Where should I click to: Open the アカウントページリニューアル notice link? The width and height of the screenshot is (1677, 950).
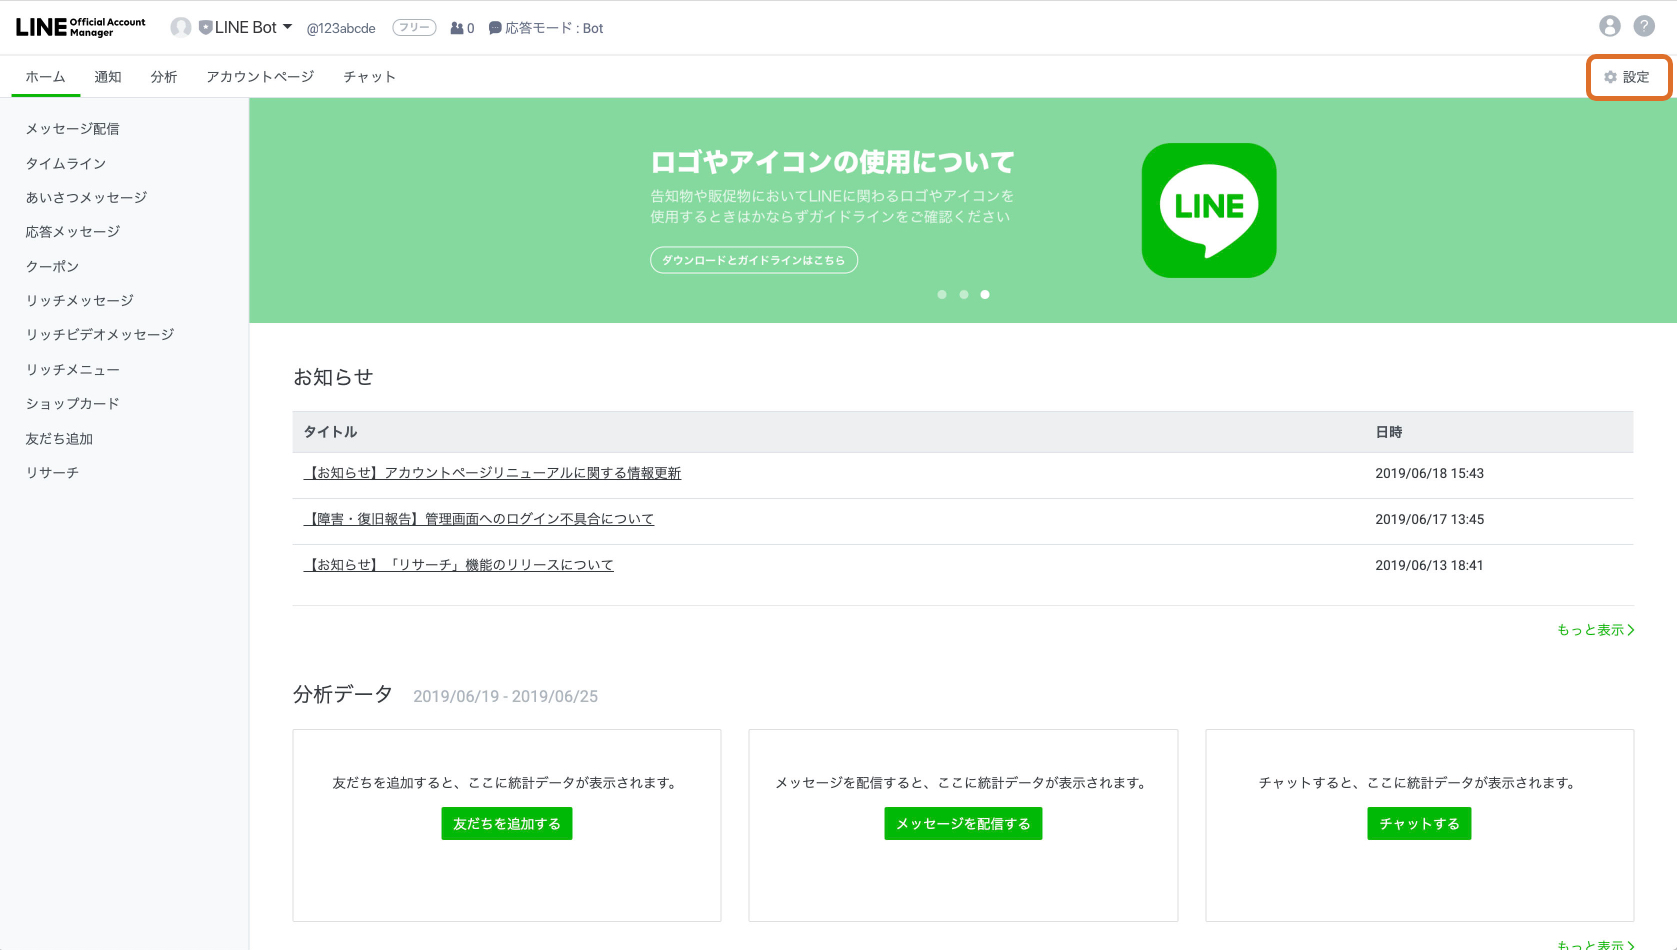point(492,473)
